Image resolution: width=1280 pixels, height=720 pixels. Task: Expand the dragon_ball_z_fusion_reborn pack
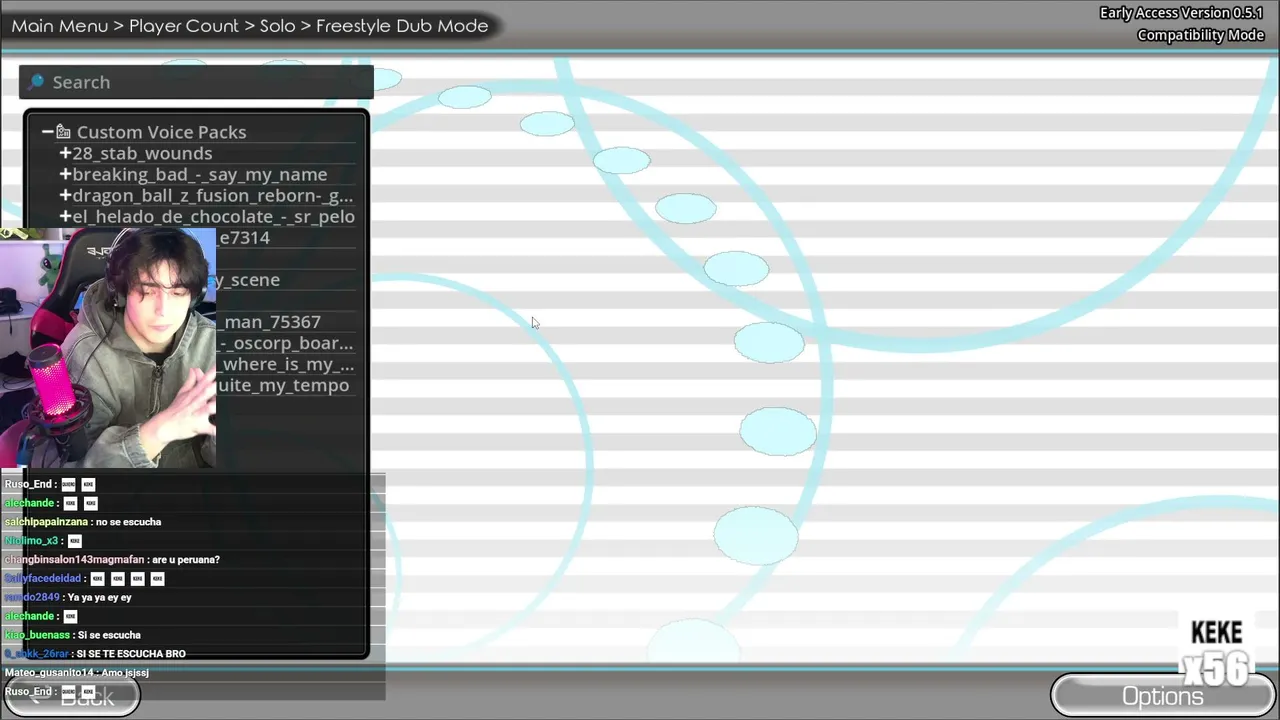(x=65, y=195)
